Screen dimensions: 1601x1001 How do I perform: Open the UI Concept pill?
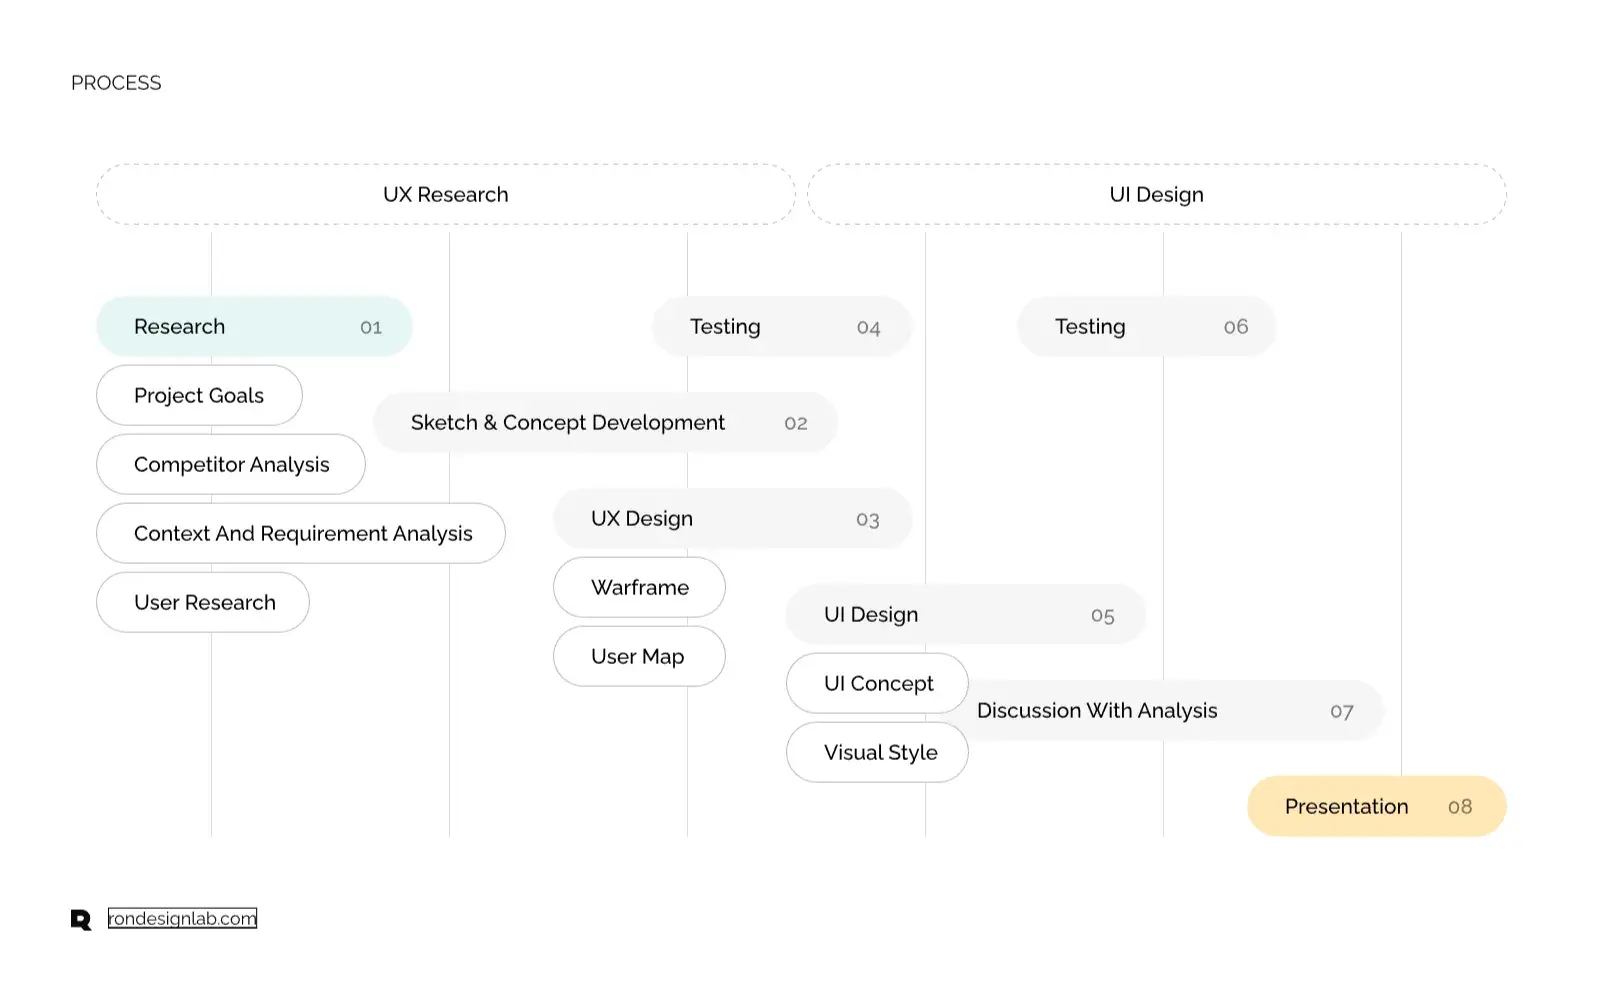[x=877, y=683]
